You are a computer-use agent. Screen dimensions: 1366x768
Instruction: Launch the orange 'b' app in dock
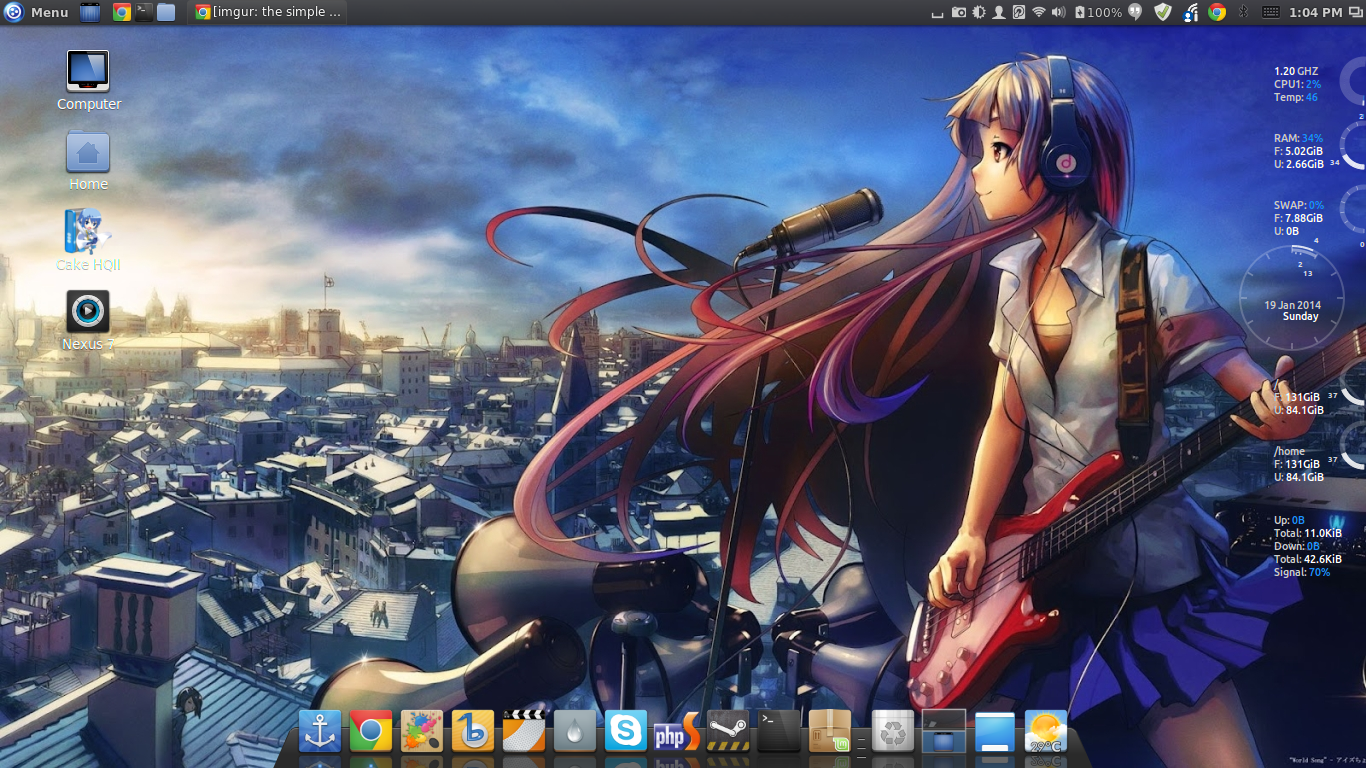pos(473,732)
